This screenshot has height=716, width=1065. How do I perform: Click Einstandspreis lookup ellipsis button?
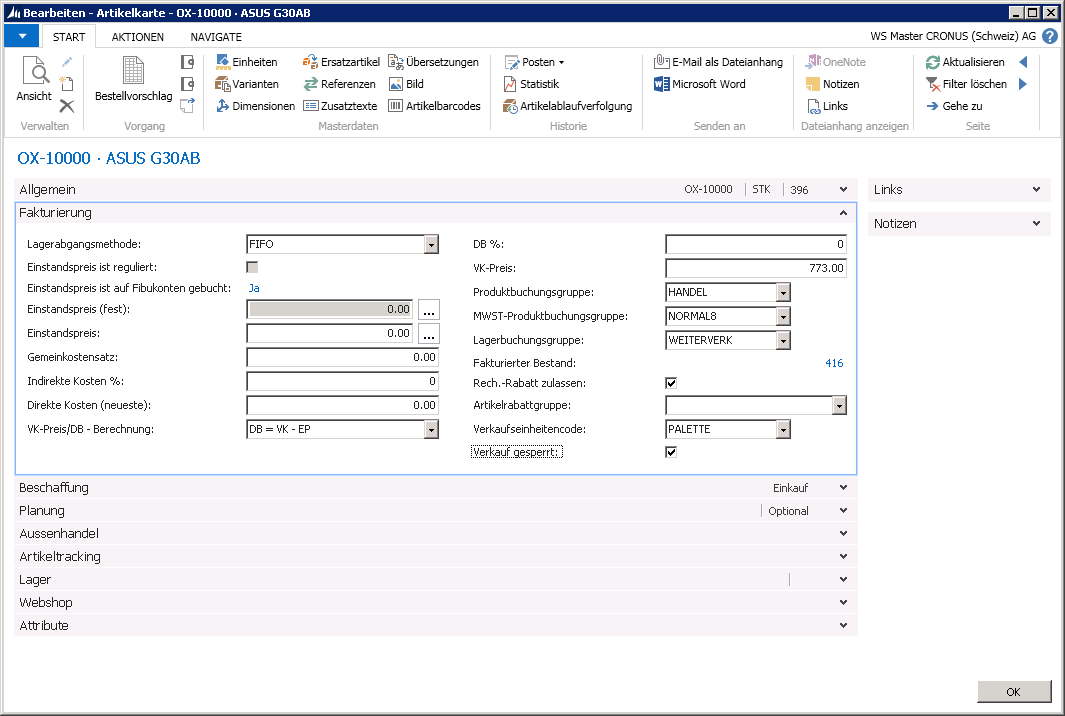pos(429,334)
